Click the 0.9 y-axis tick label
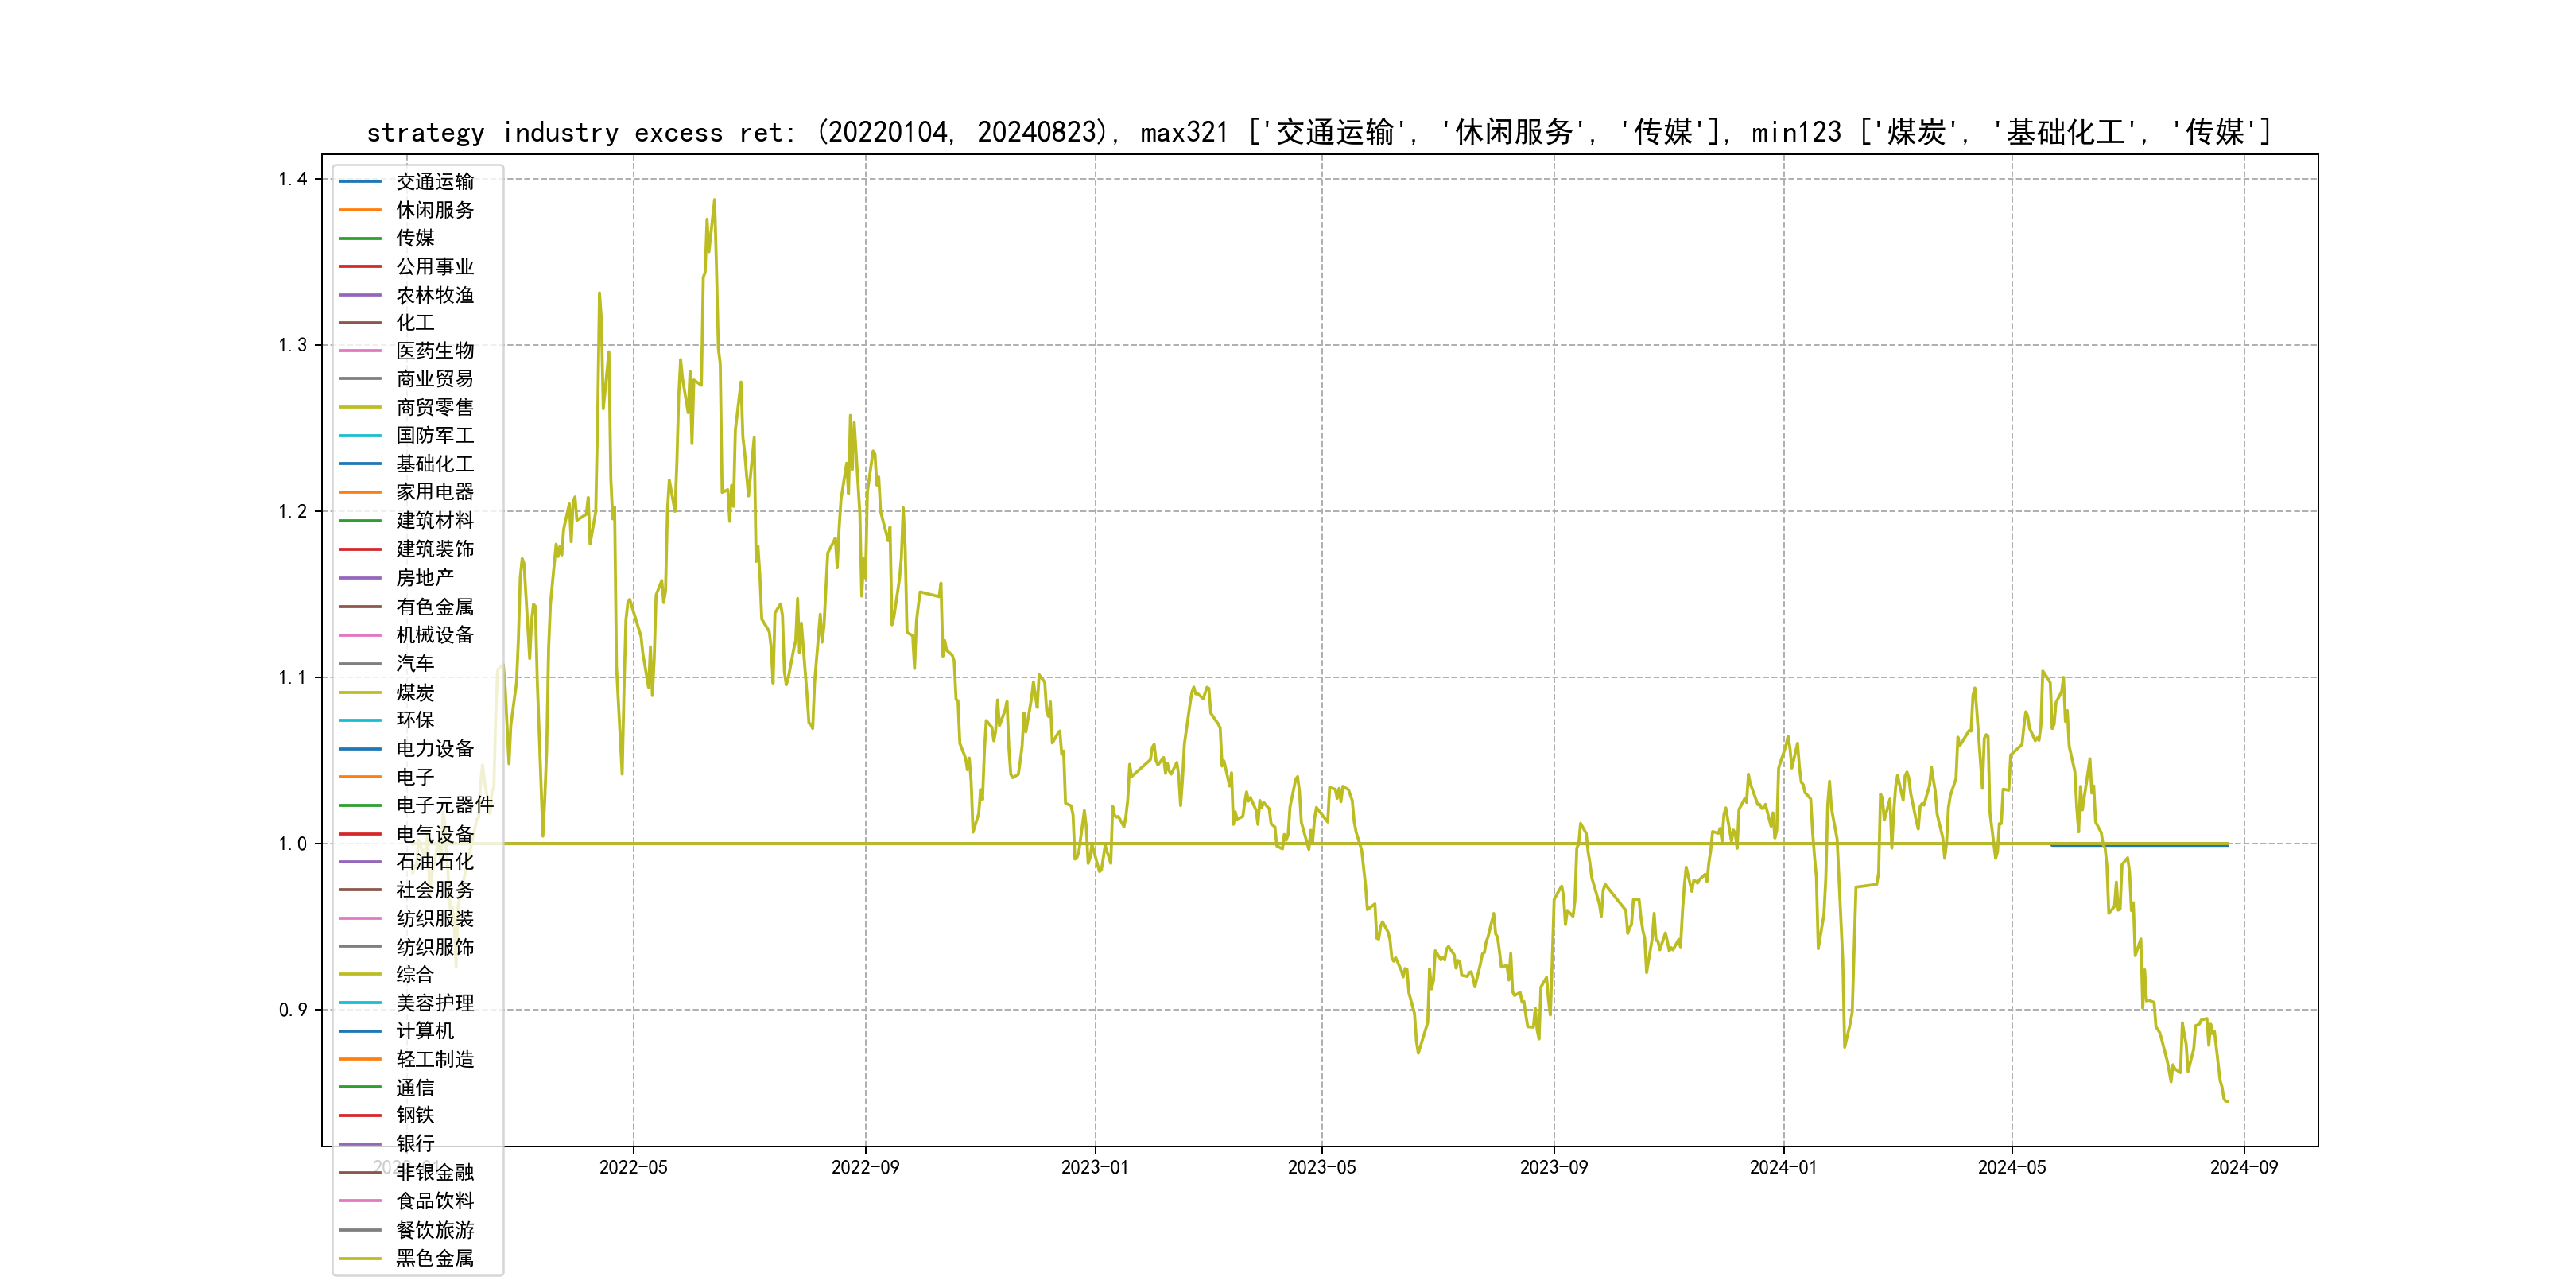The image size is (2576, 1288). (293, 1010)
